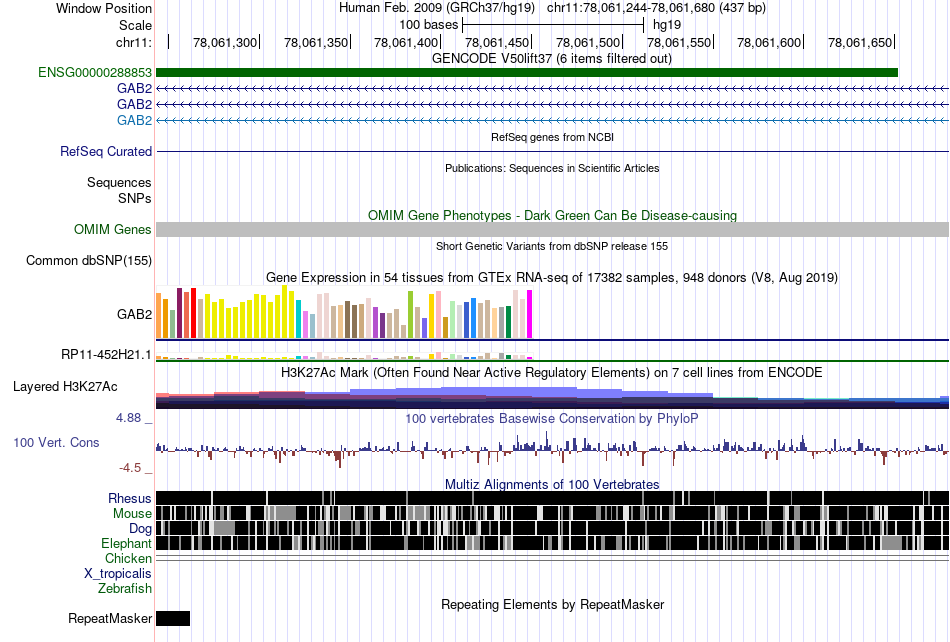Click the PhyloP conservation wiggle graph

click(553, 449)
